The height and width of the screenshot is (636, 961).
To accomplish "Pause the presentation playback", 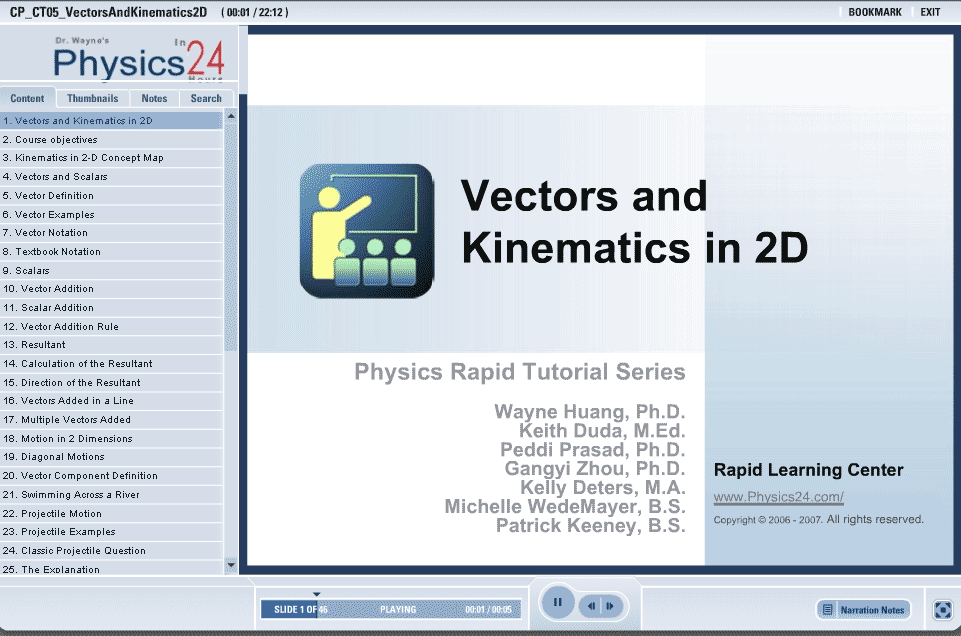I will 557,603.
